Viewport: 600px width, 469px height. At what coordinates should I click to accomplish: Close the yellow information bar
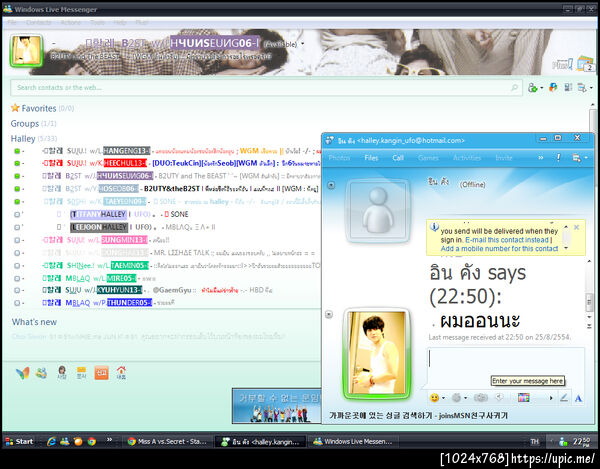577,228
